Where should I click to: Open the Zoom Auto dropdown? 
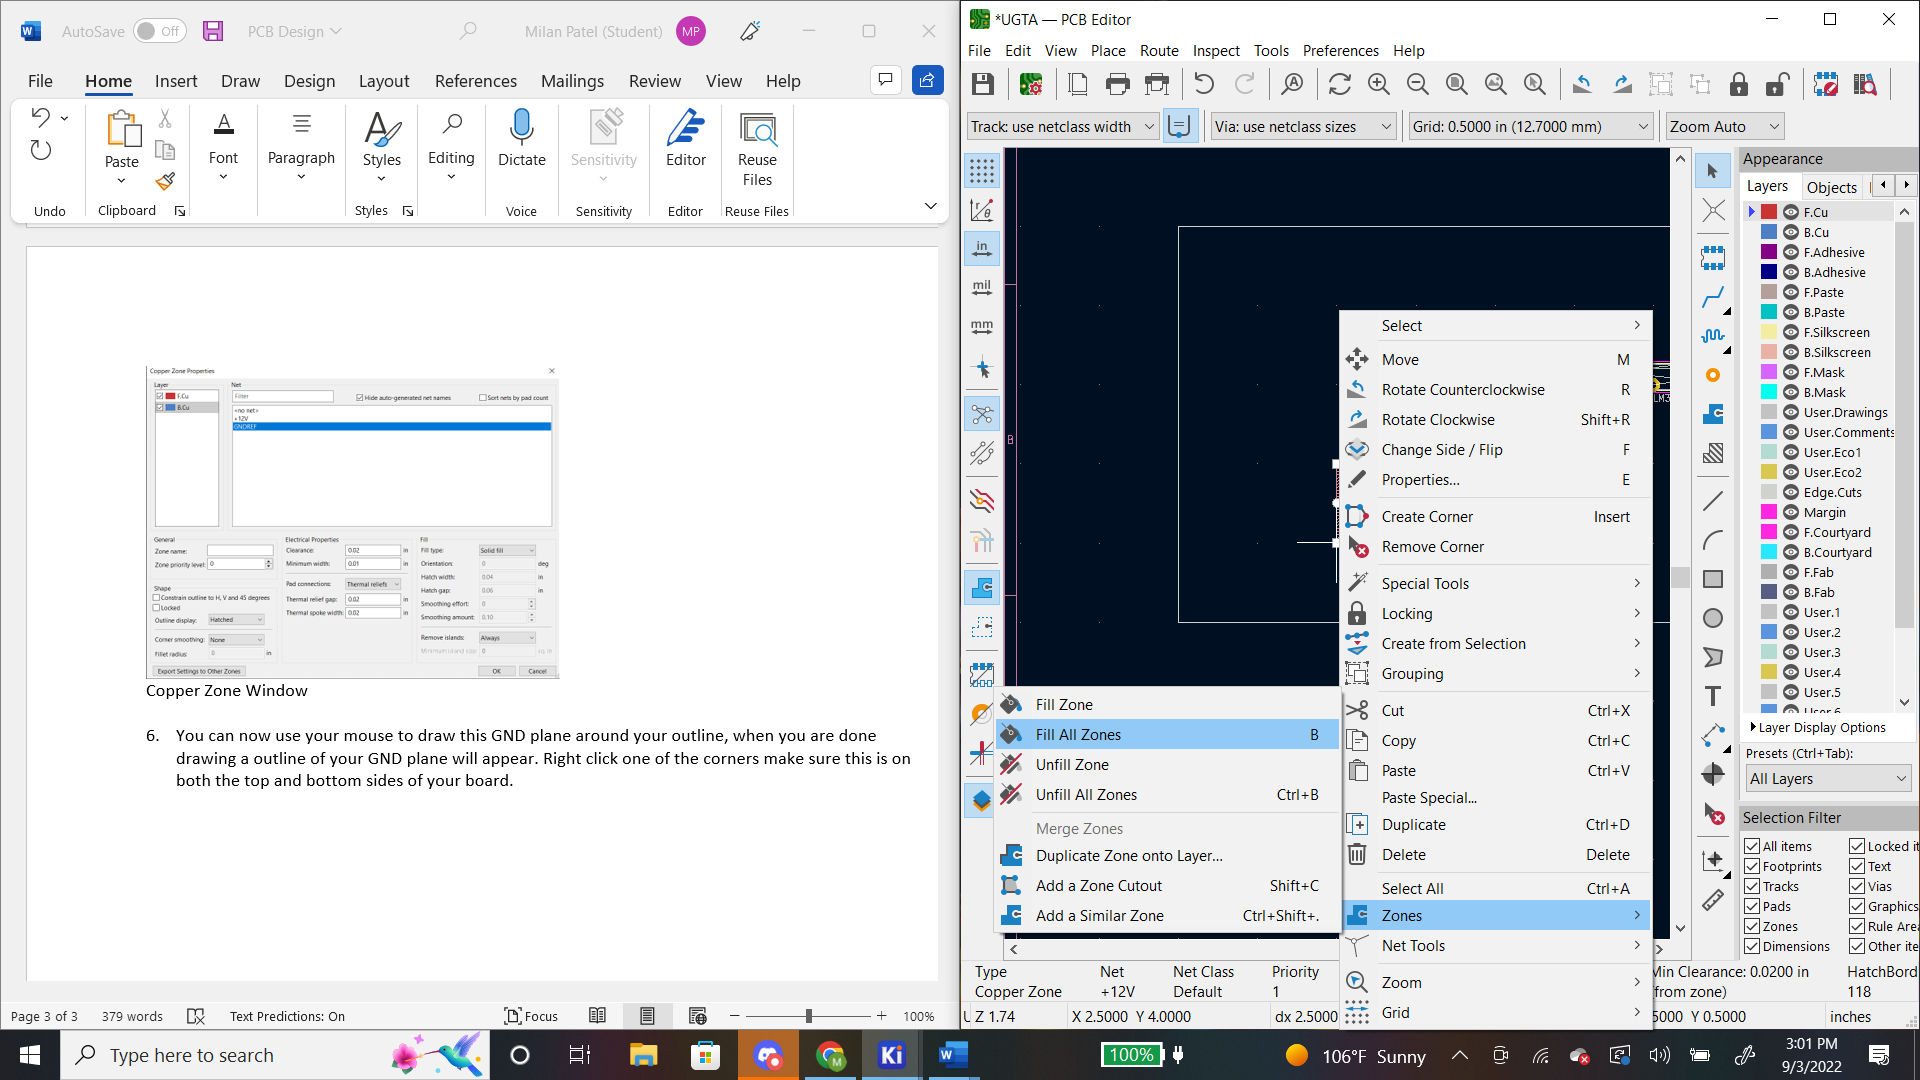(x=1725, y=126)
